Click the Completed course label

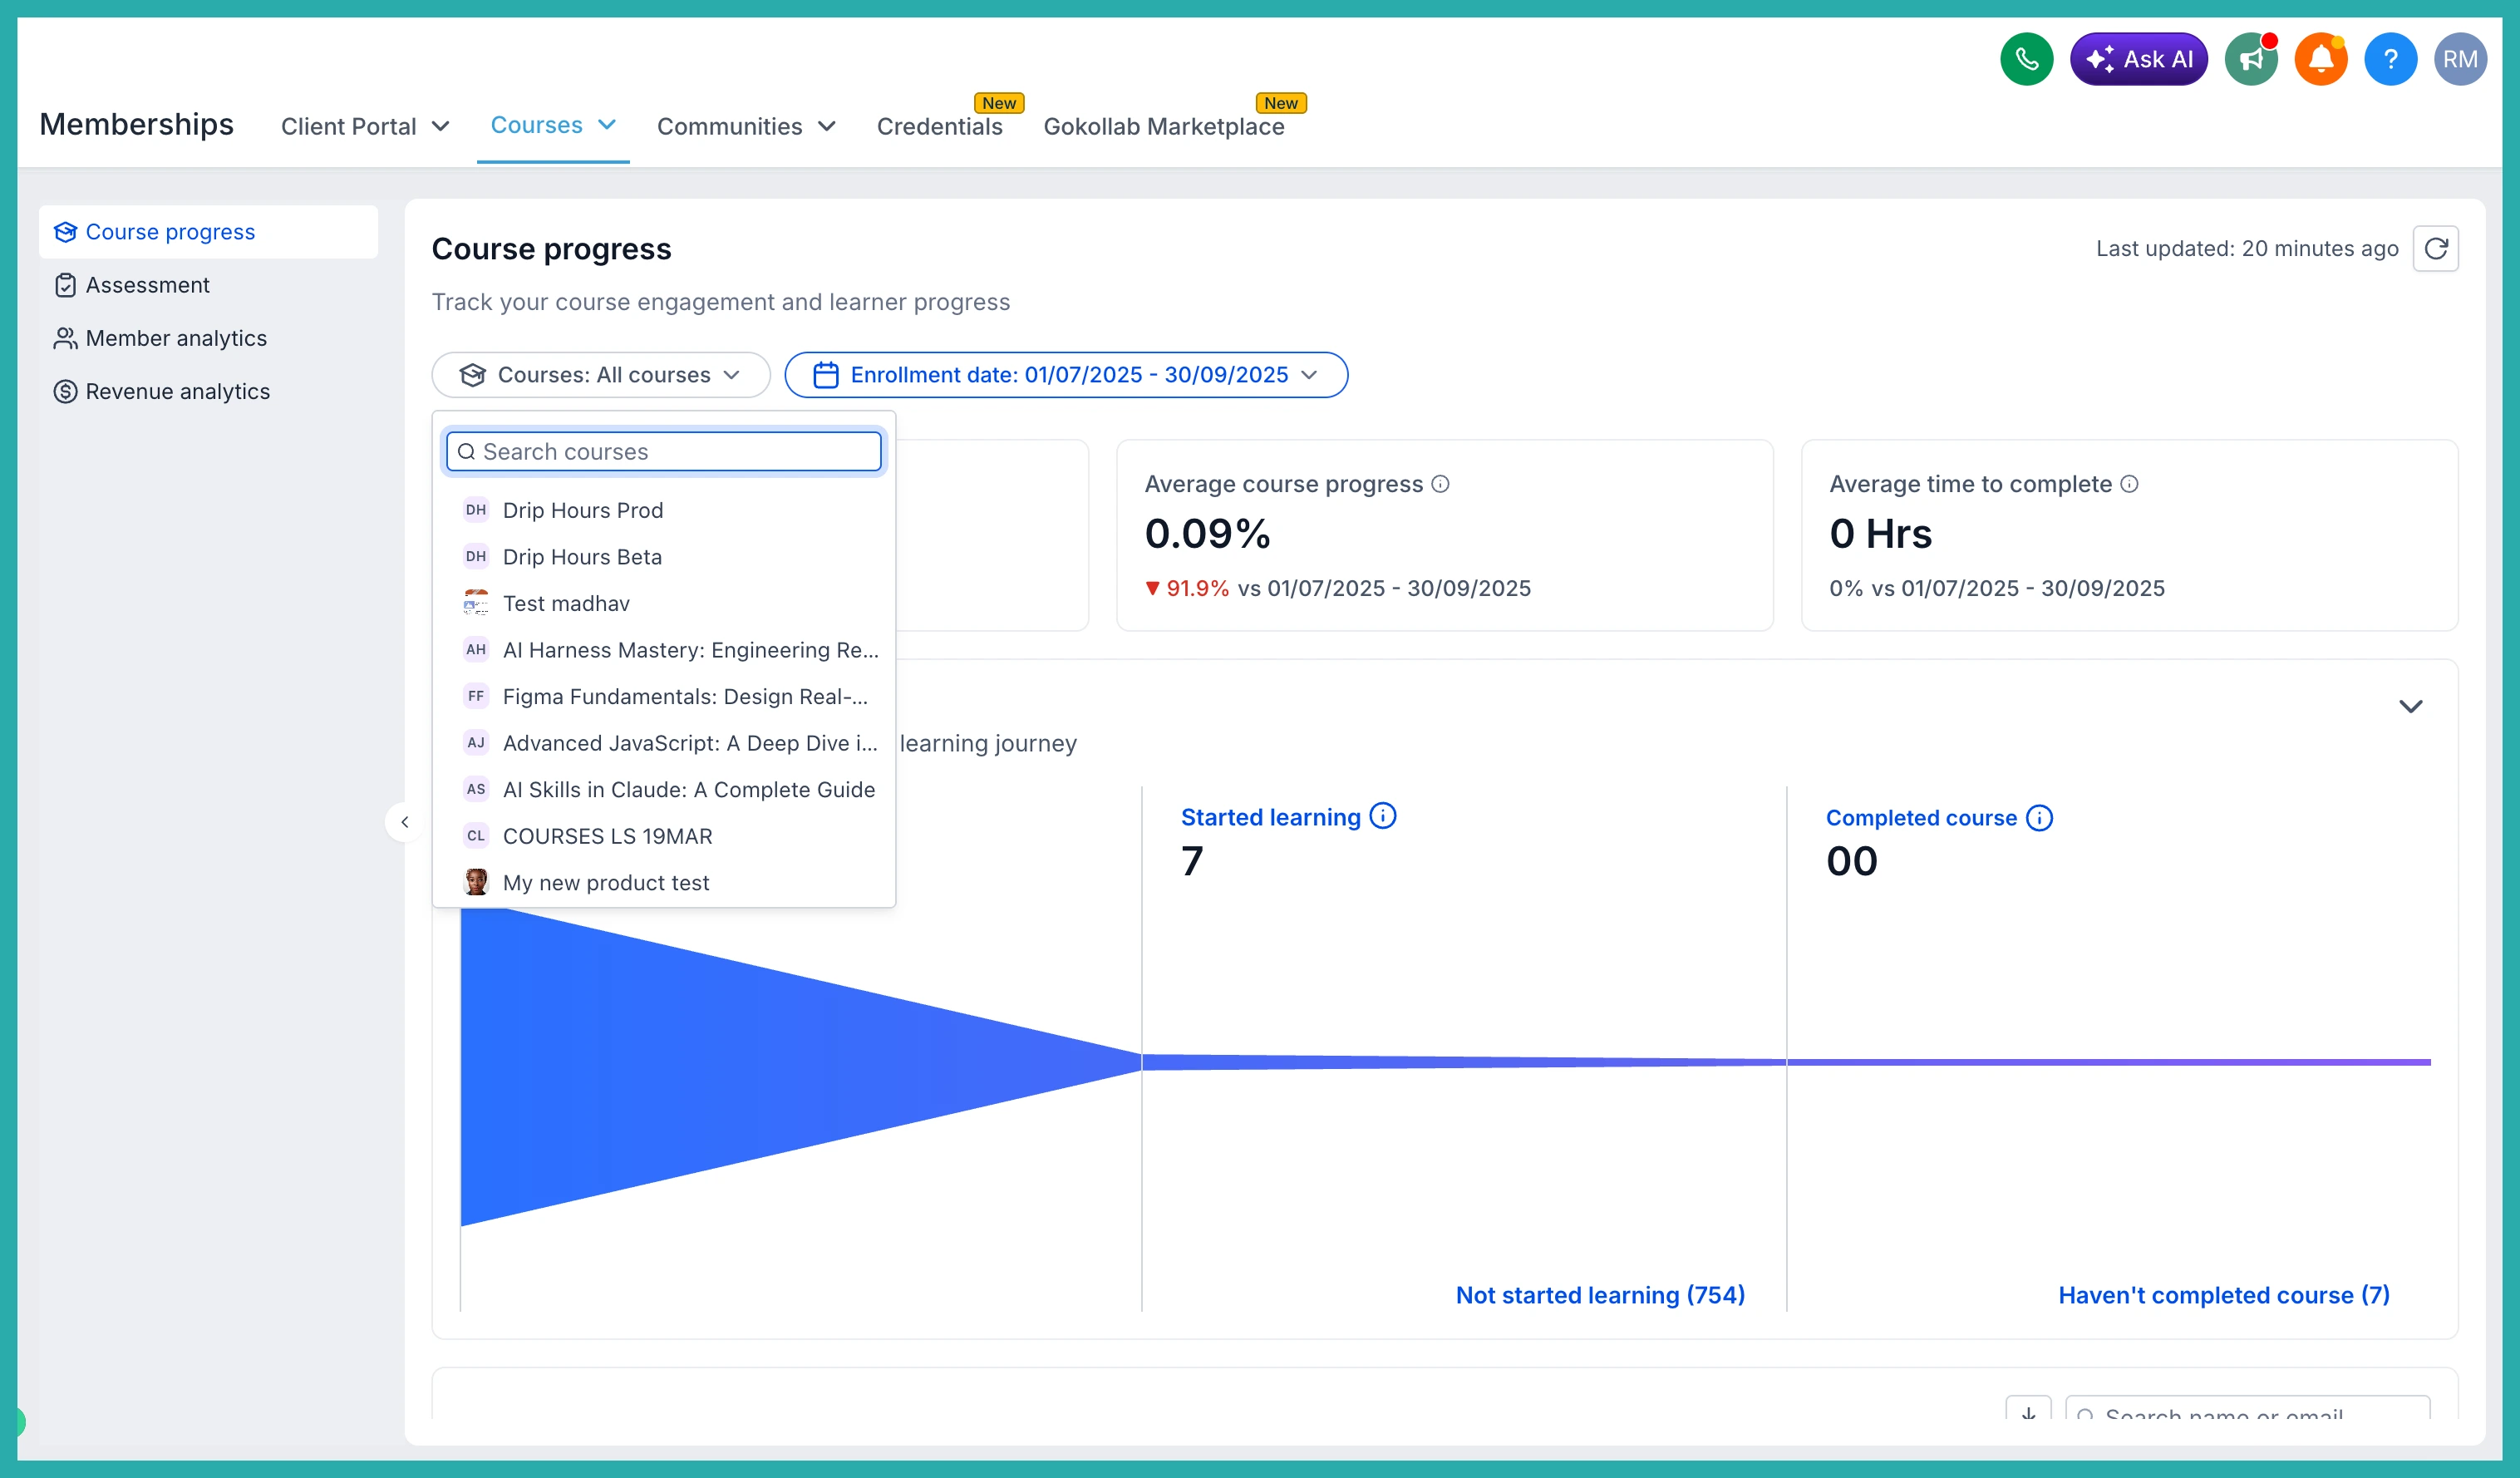[x=1921, y=818]
